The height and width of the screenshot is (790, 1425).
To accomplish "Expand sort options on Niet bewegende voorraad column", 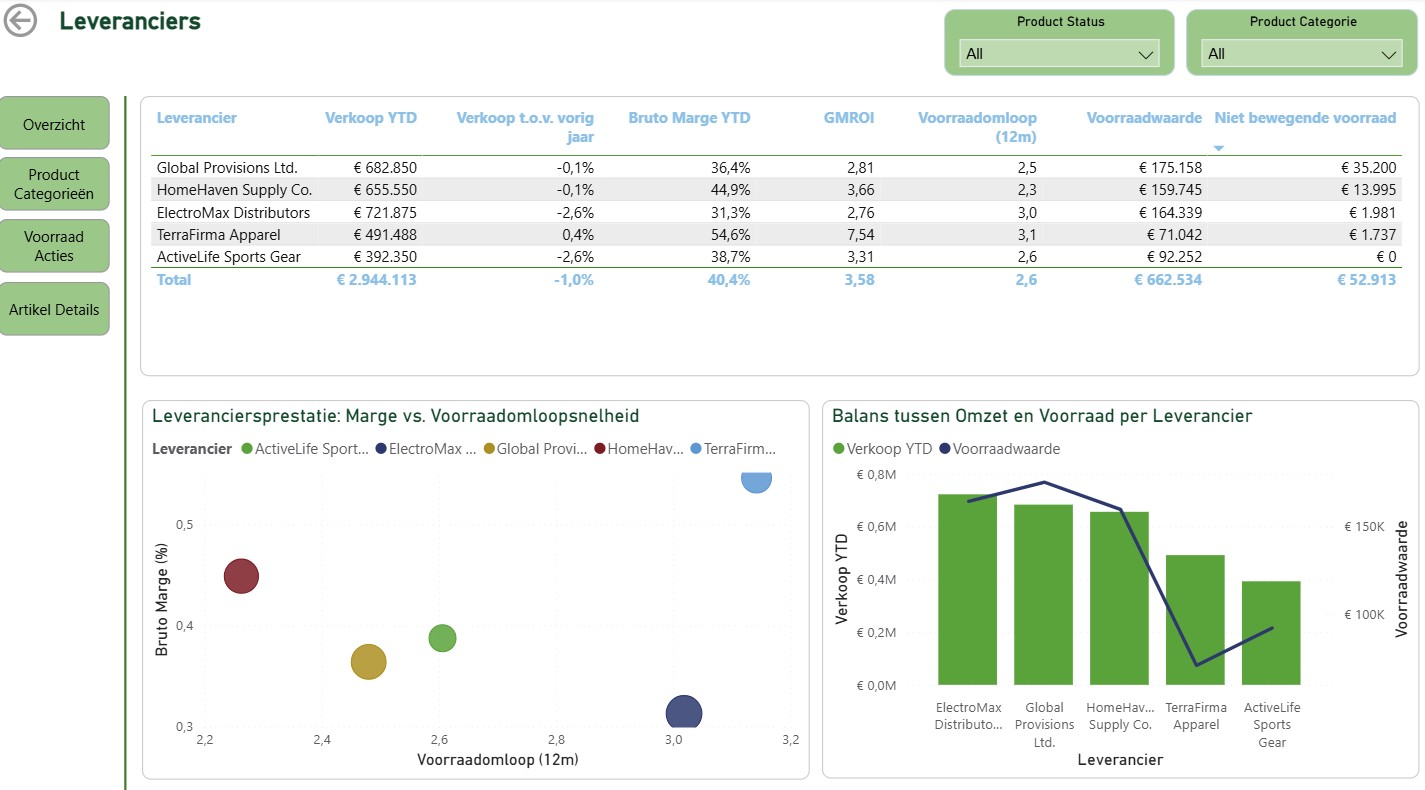I will [1219, 146].
